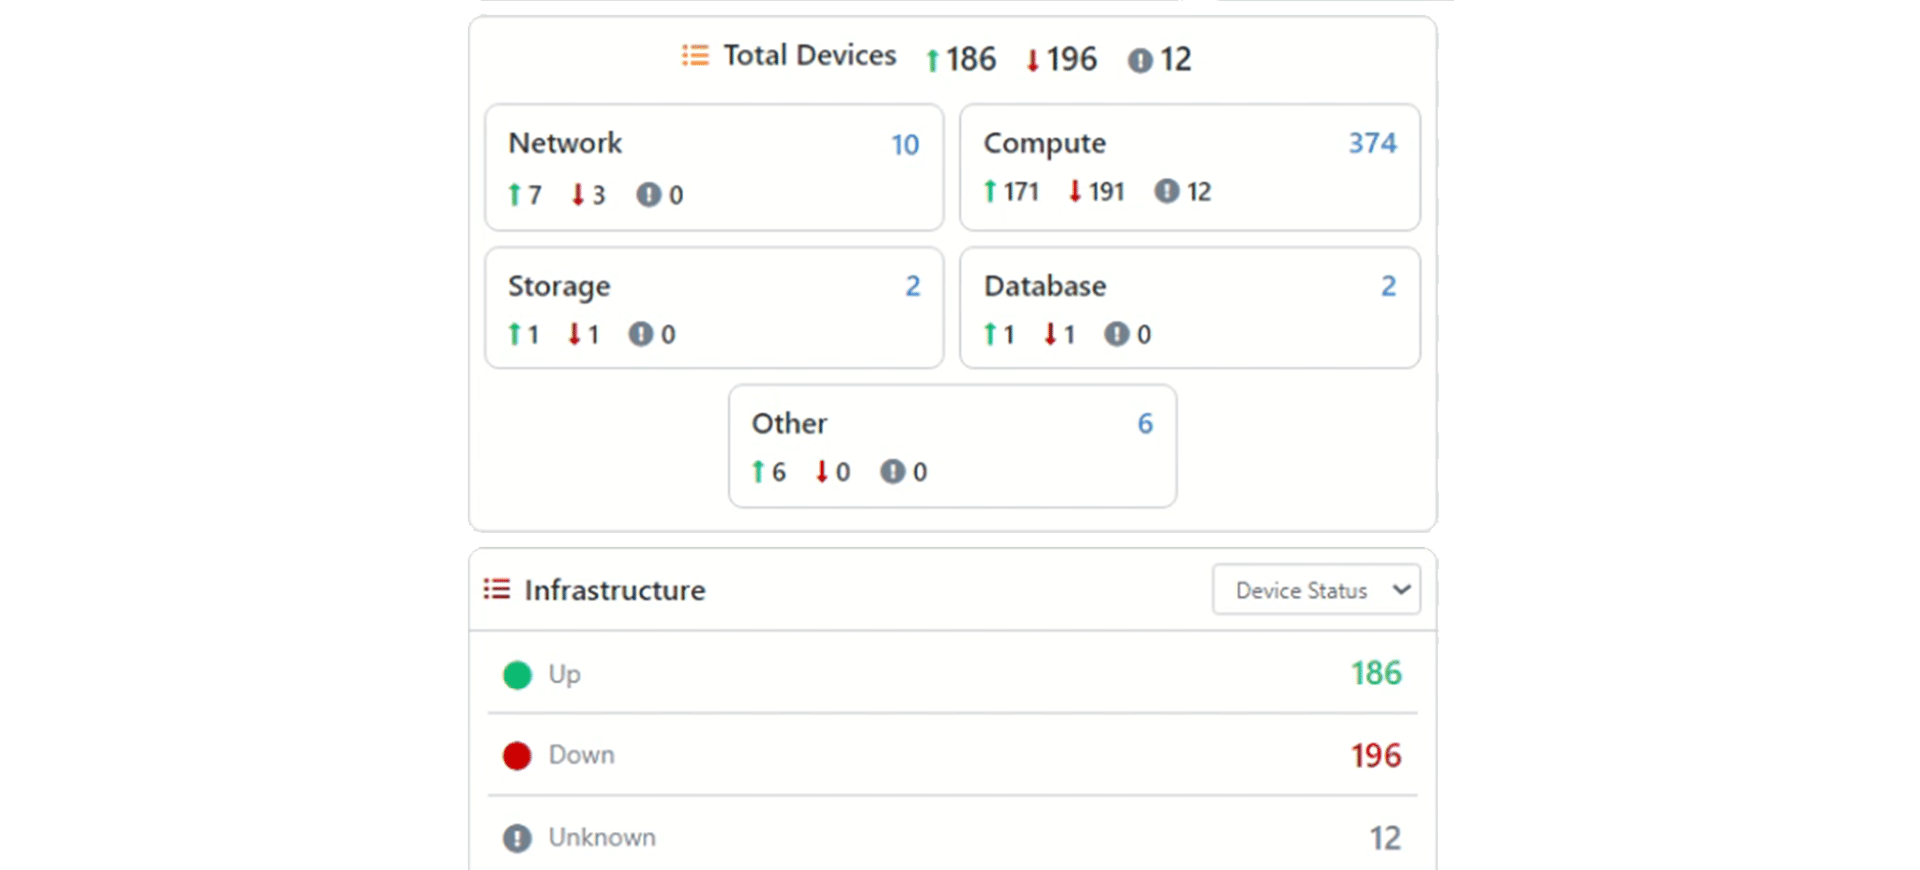Image resolution: width=1920 pixels, height=870 pixels.
Task: Select the Other card title
Action: [790, 423]
